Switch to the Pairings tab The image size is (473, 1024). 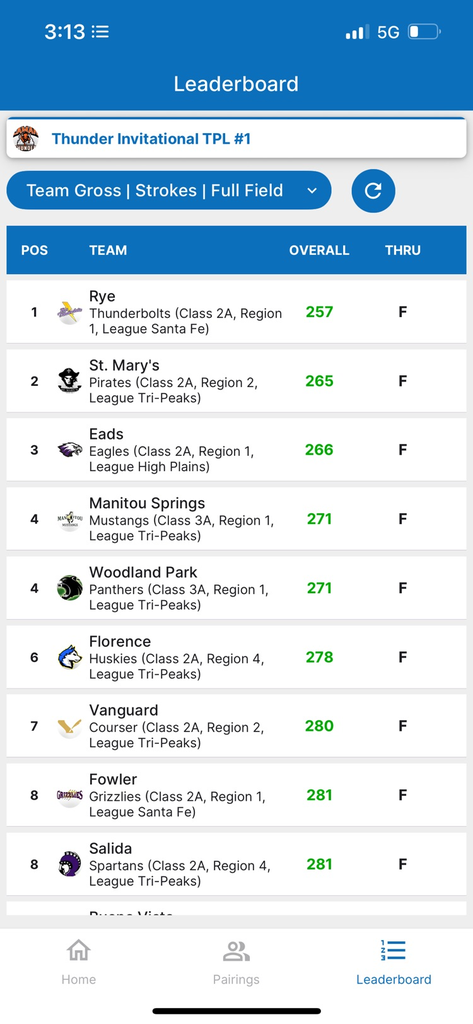pos(236,961)
